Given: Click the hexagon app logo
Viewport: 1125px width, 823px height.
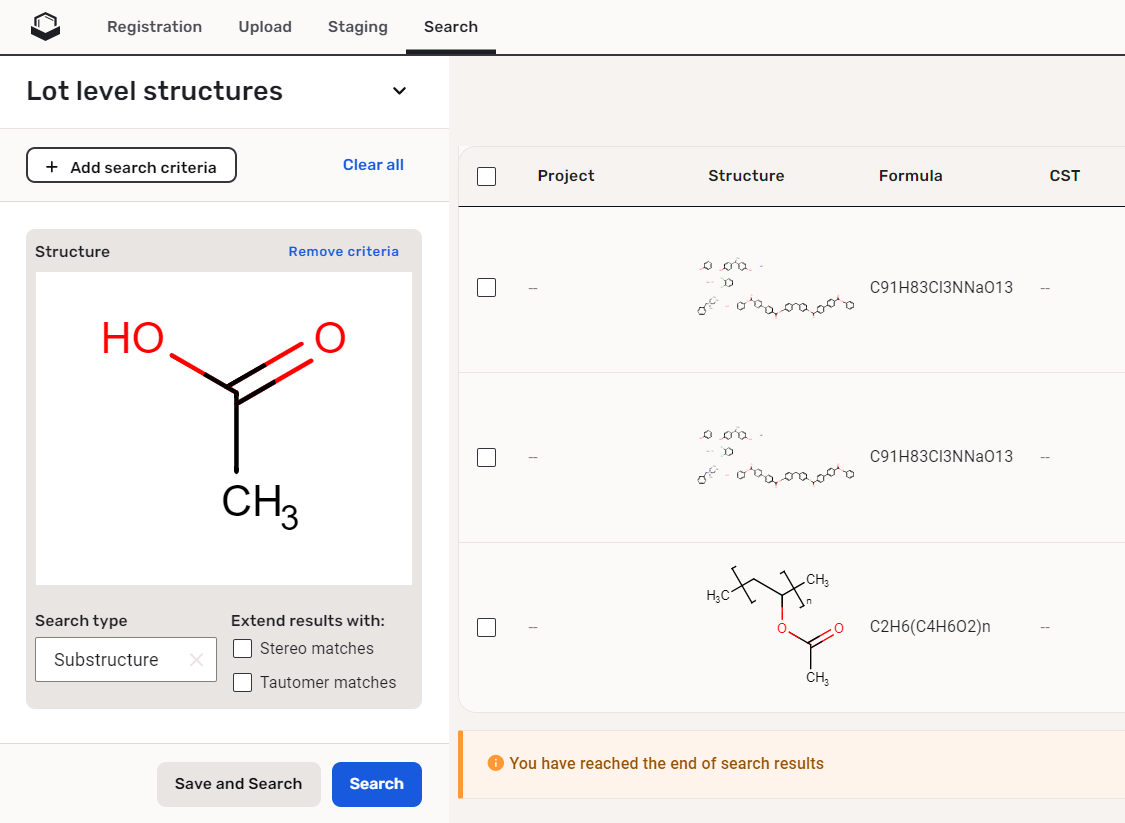Looking at the screenshot, I should coord(45,26).
